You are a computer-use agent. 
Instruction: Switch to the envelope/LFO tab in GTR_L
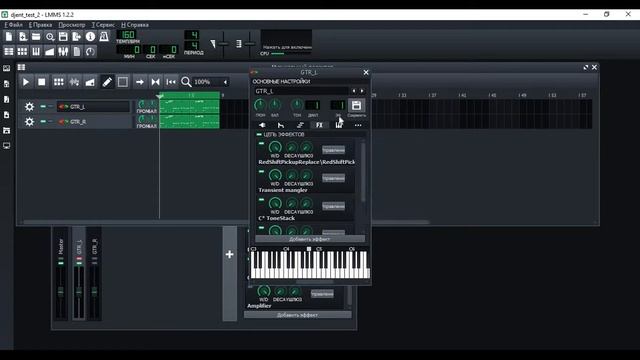[x=281, y=125]
